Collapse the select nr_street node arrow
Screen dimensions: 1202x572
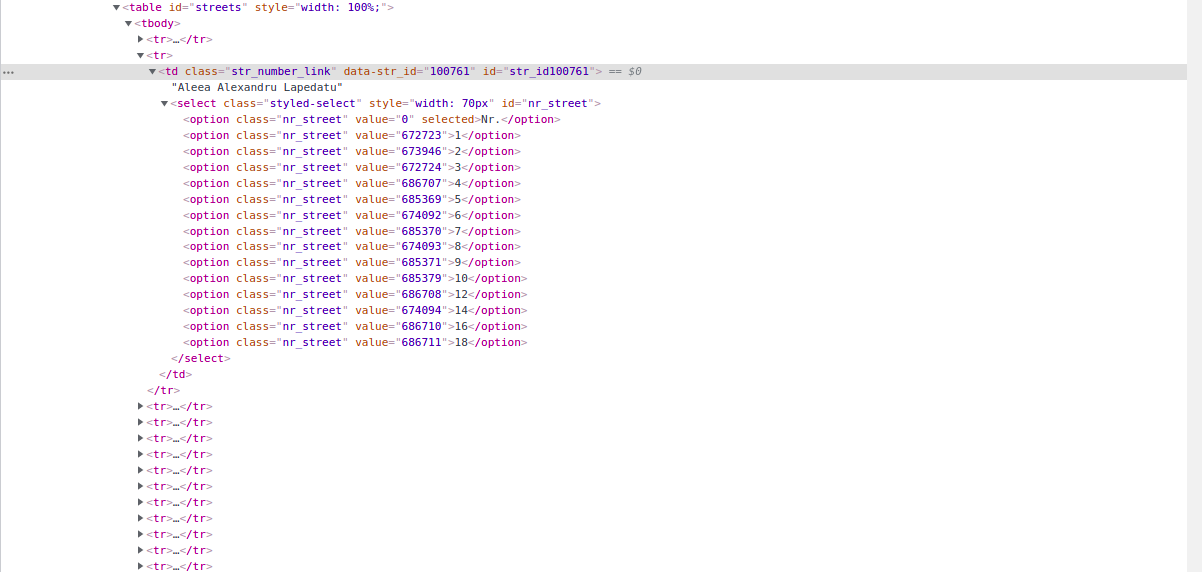164,104
